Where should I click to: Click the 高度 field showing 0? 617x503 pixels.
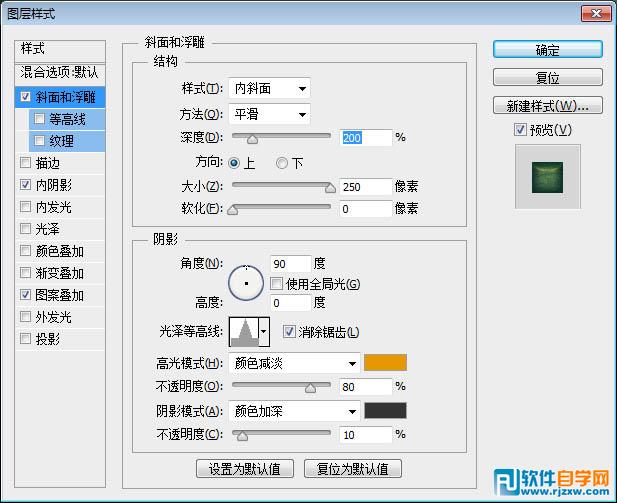point(291,303)
